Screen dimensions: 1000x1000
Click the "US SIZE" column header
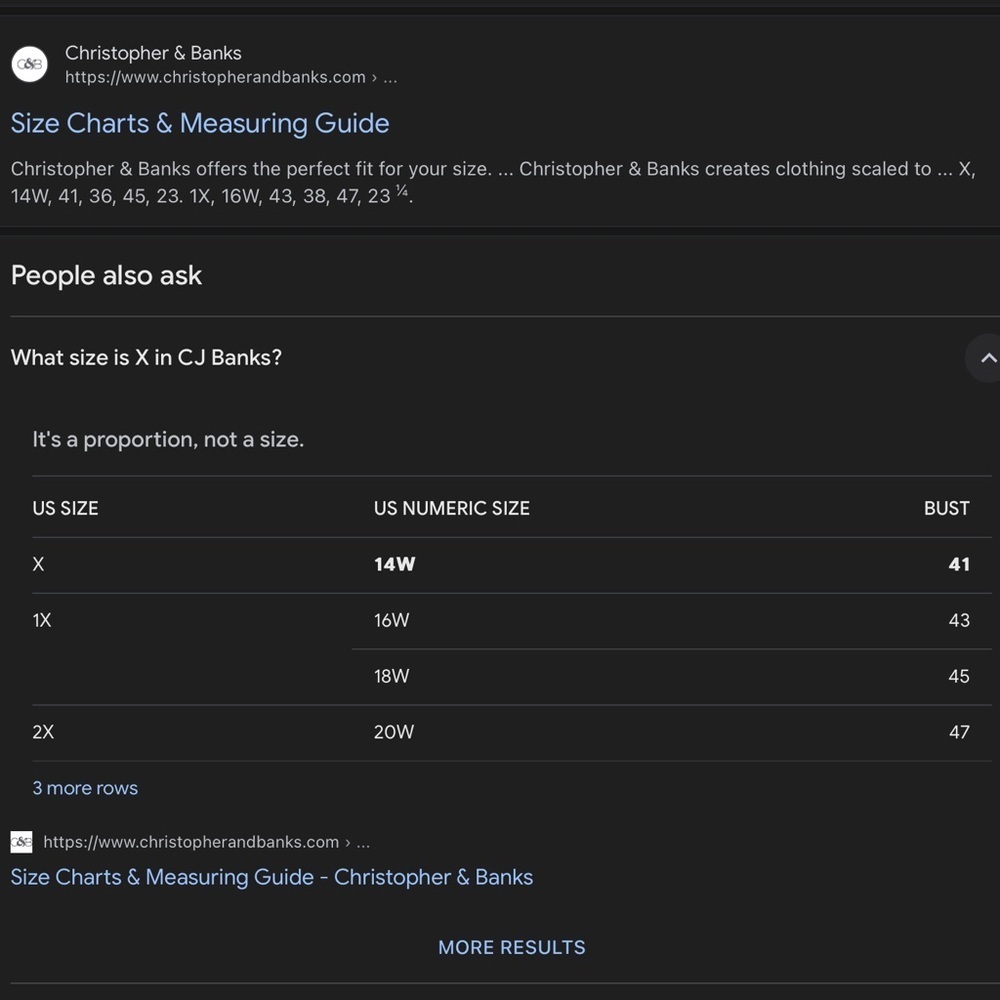point(65,508)
